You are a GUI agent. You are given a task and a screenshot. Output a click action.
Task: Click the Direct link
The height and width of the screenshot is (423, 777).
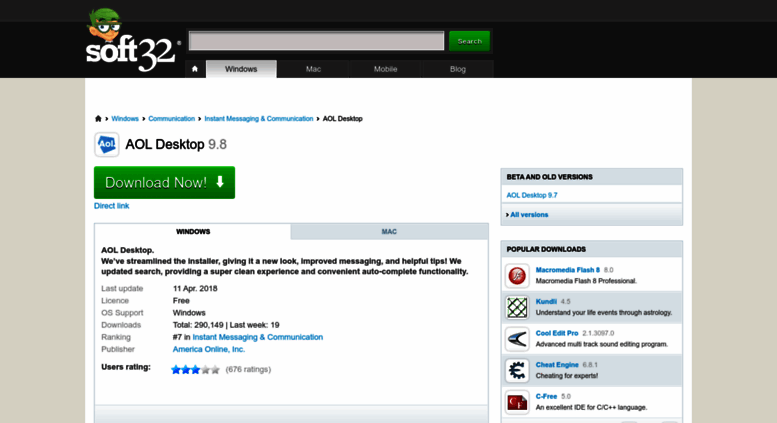coord(111,206)
